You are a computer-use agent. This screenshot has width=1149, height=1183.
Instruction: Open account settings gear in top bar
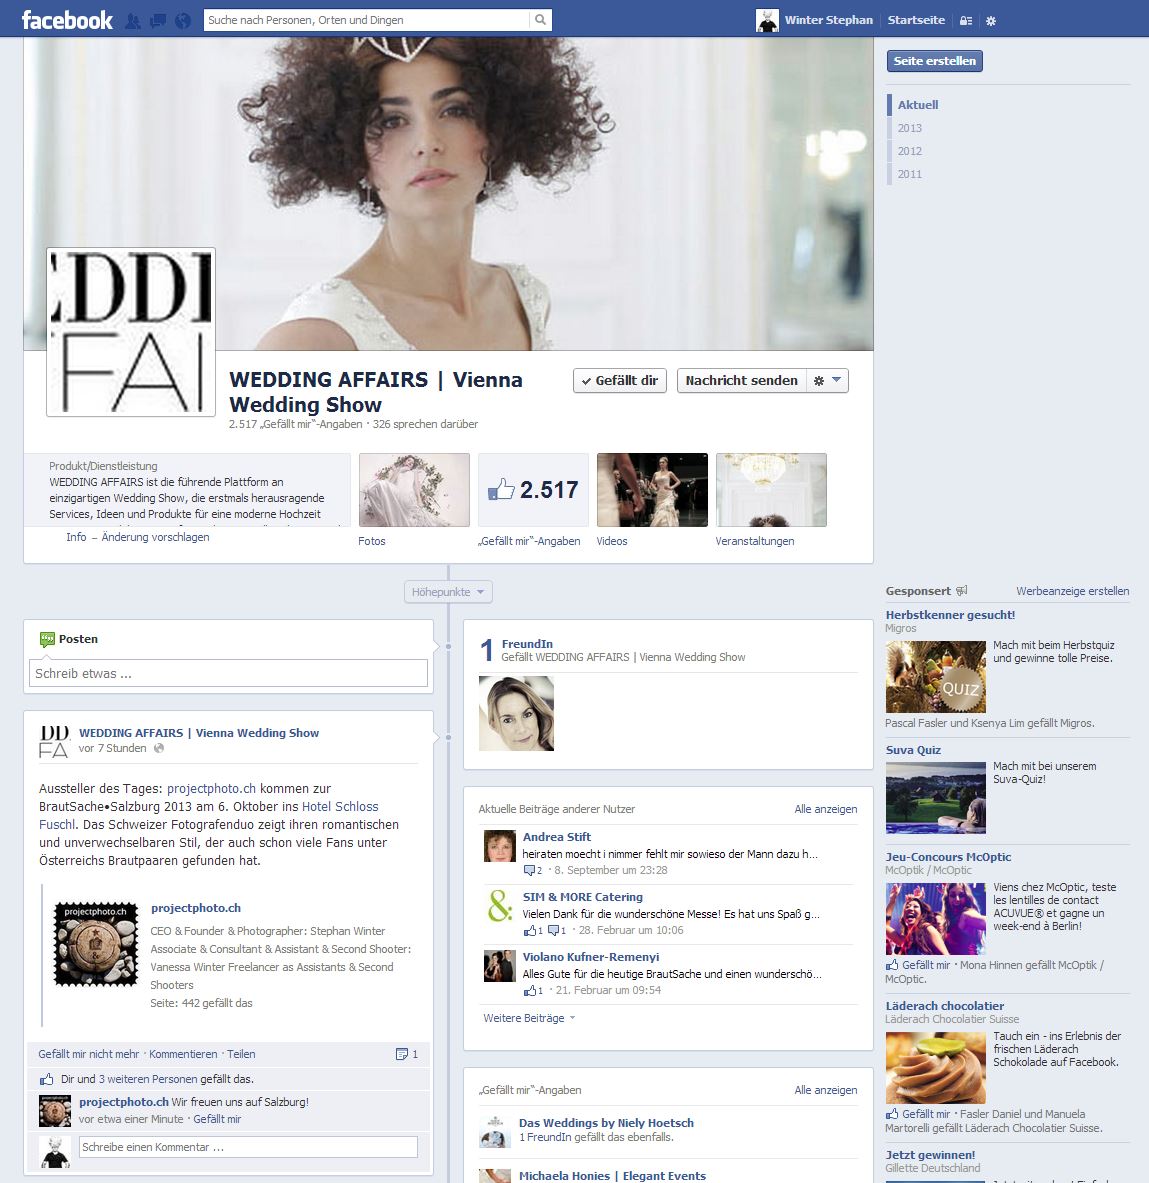click(x=991, y=20)
